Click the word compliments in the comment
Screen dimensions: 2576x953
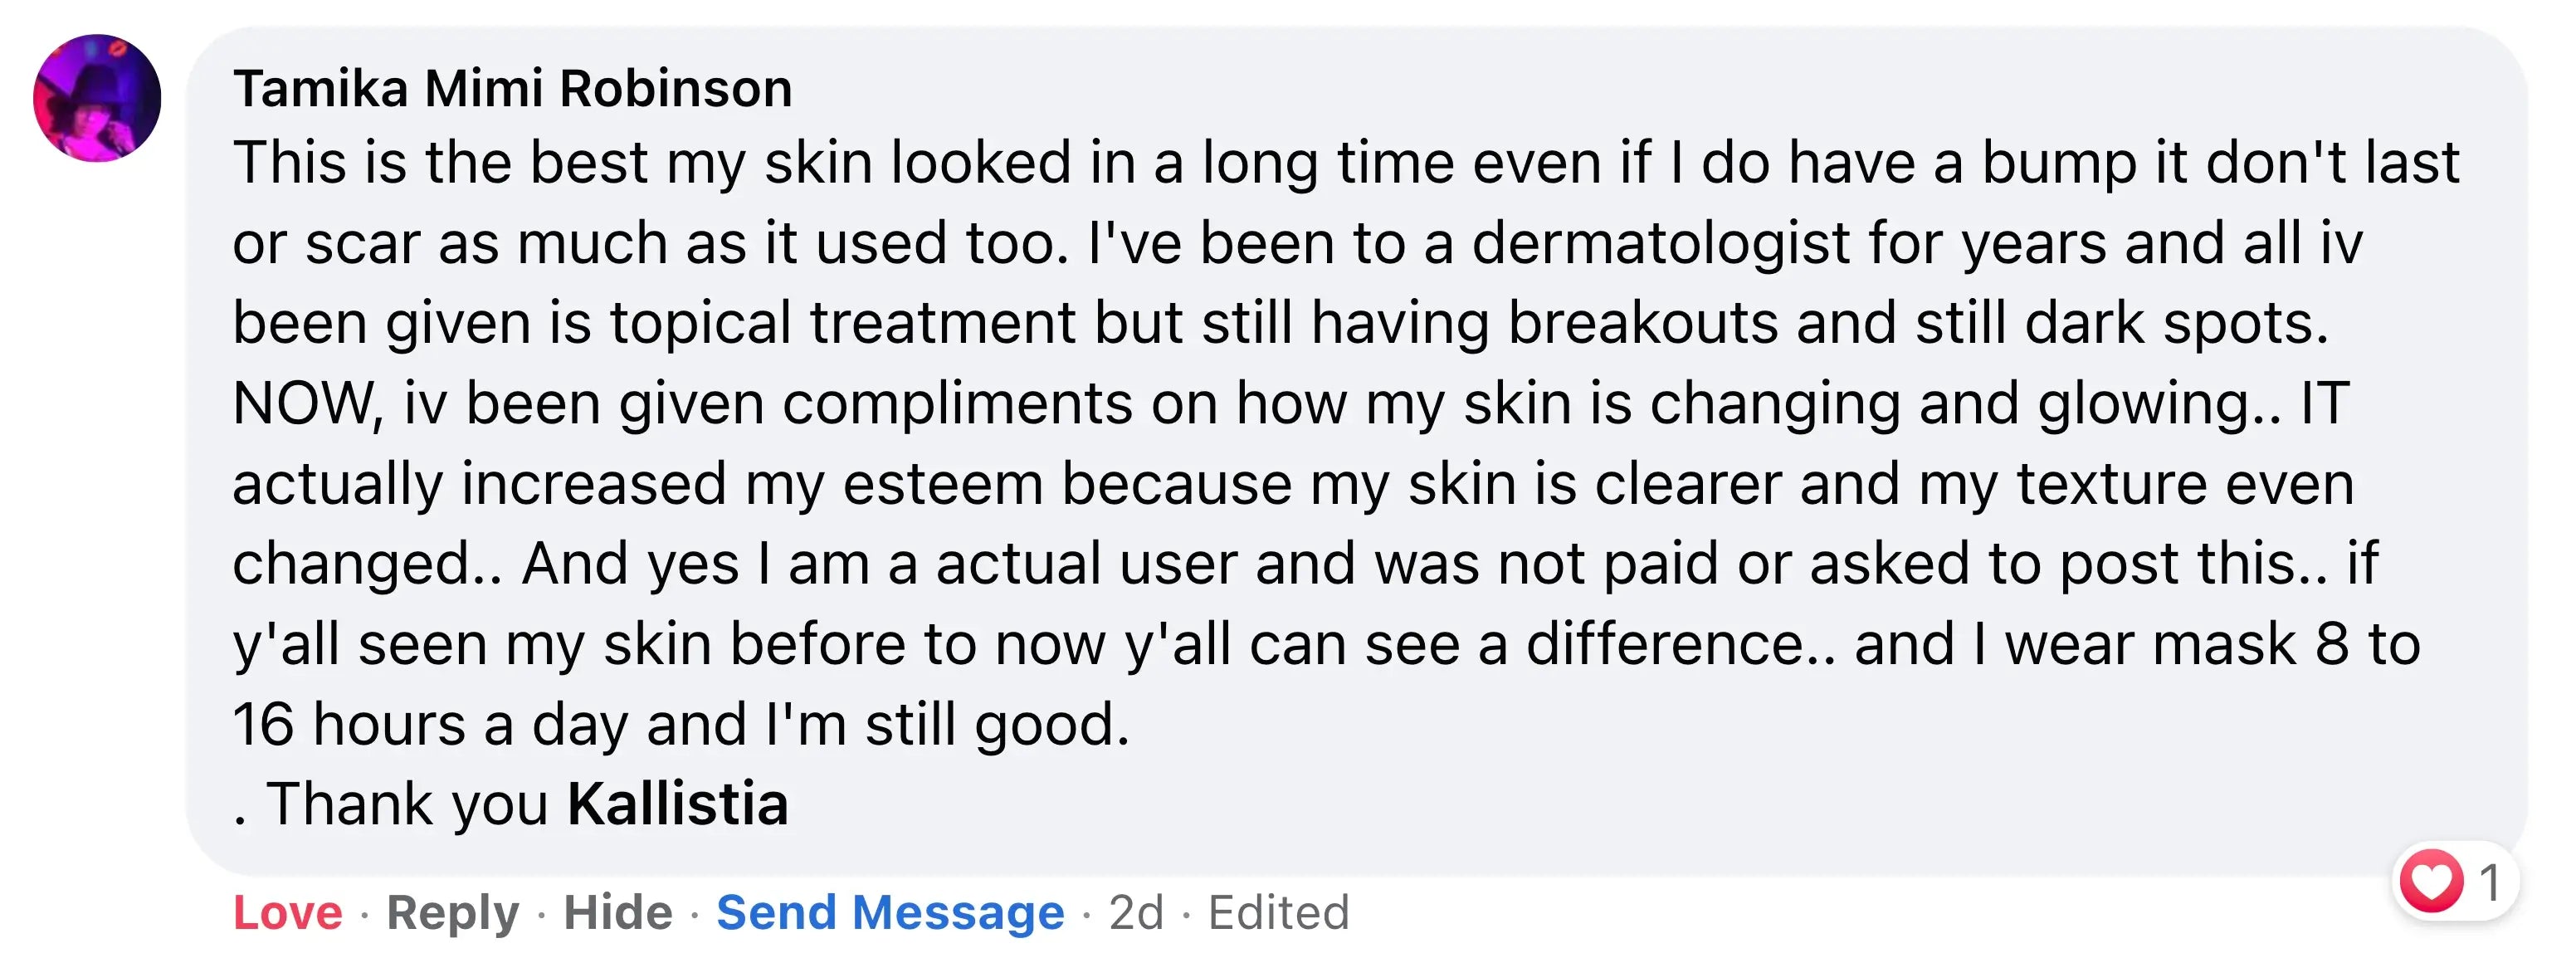pyautogui.click(x=957, y=403)
